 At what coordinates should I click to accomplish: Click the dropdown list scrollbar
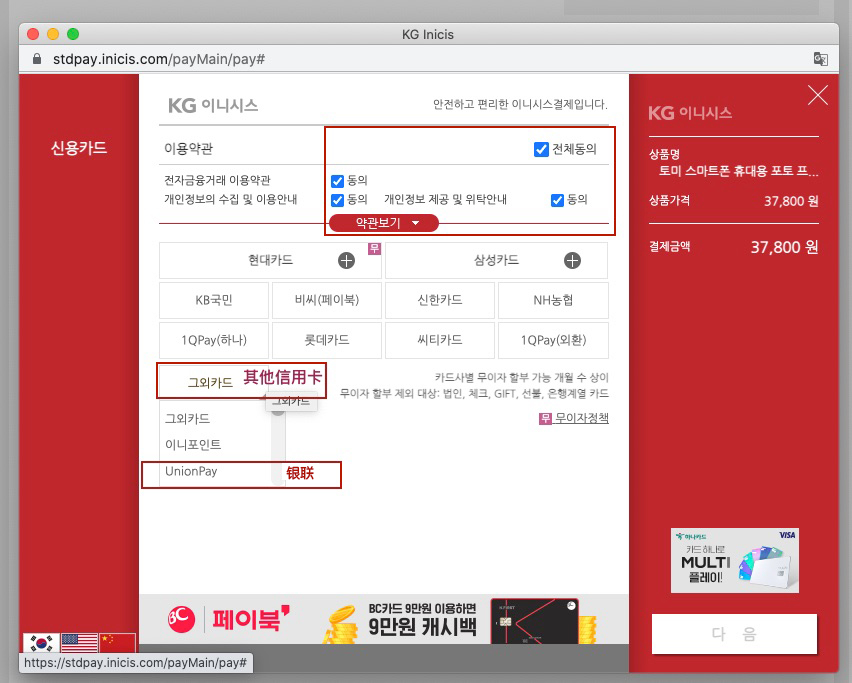278,446
